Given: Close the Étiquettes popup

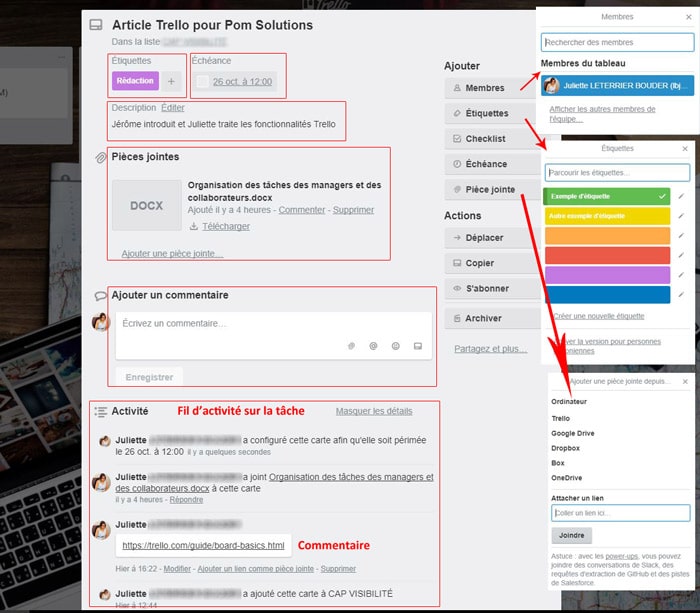Looking at the screenshot, I should click(x=685, y=149).
